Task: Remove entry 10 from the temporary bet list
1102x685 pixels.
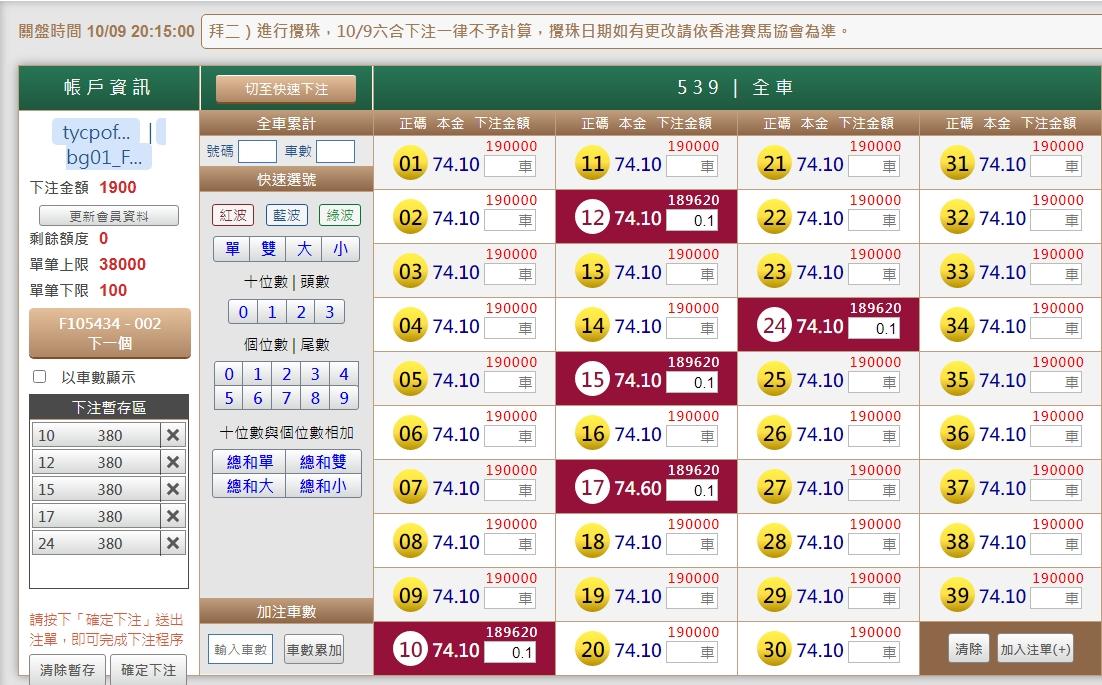Action: tap(173, 435)
